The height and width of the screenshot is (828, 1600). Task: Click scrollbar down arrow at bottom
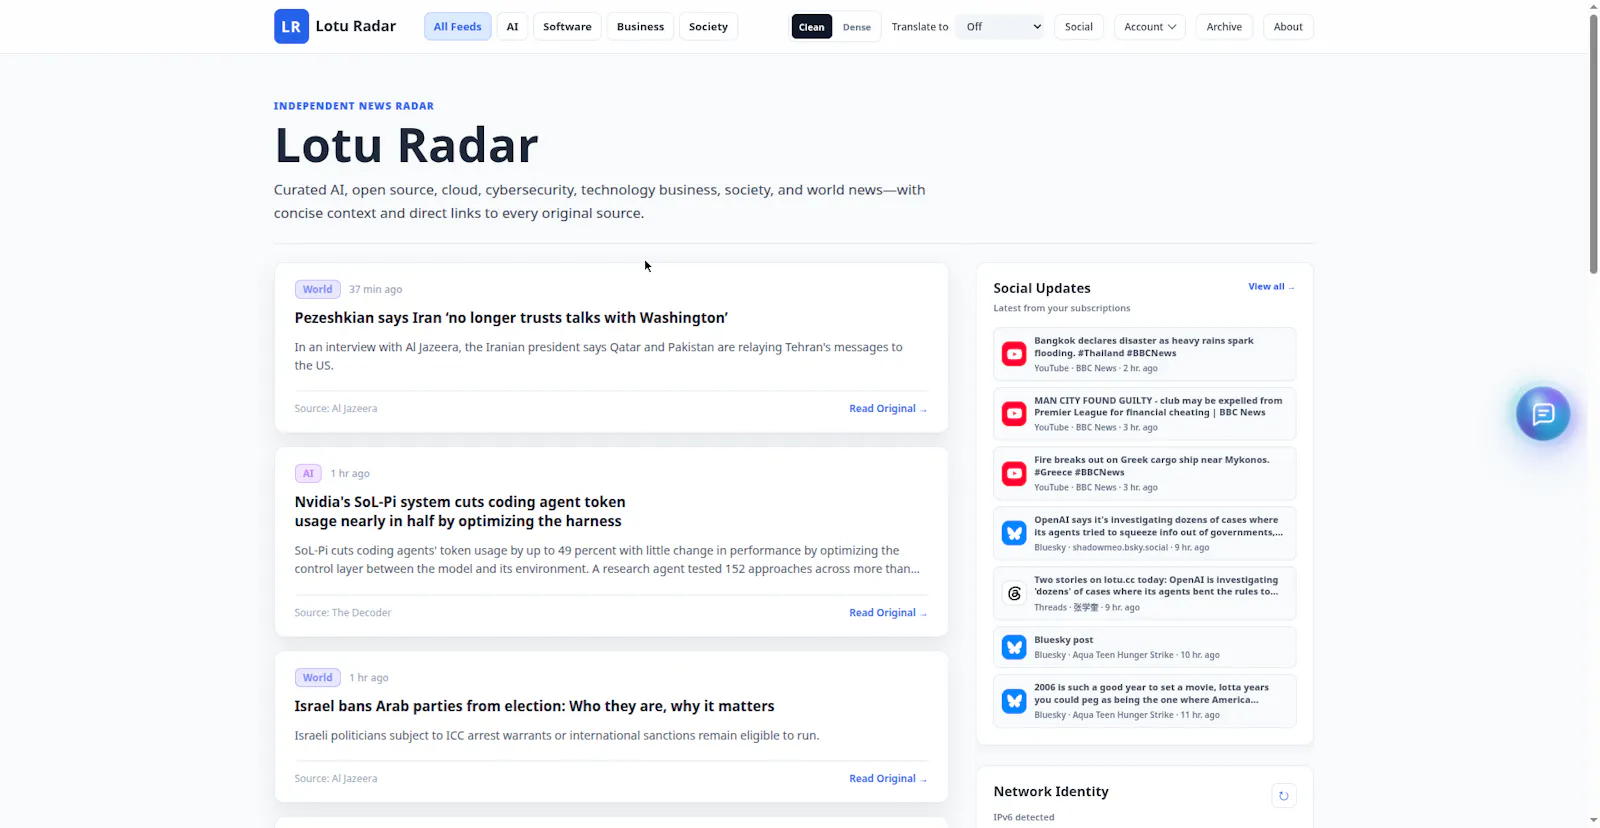[1594, 820]
